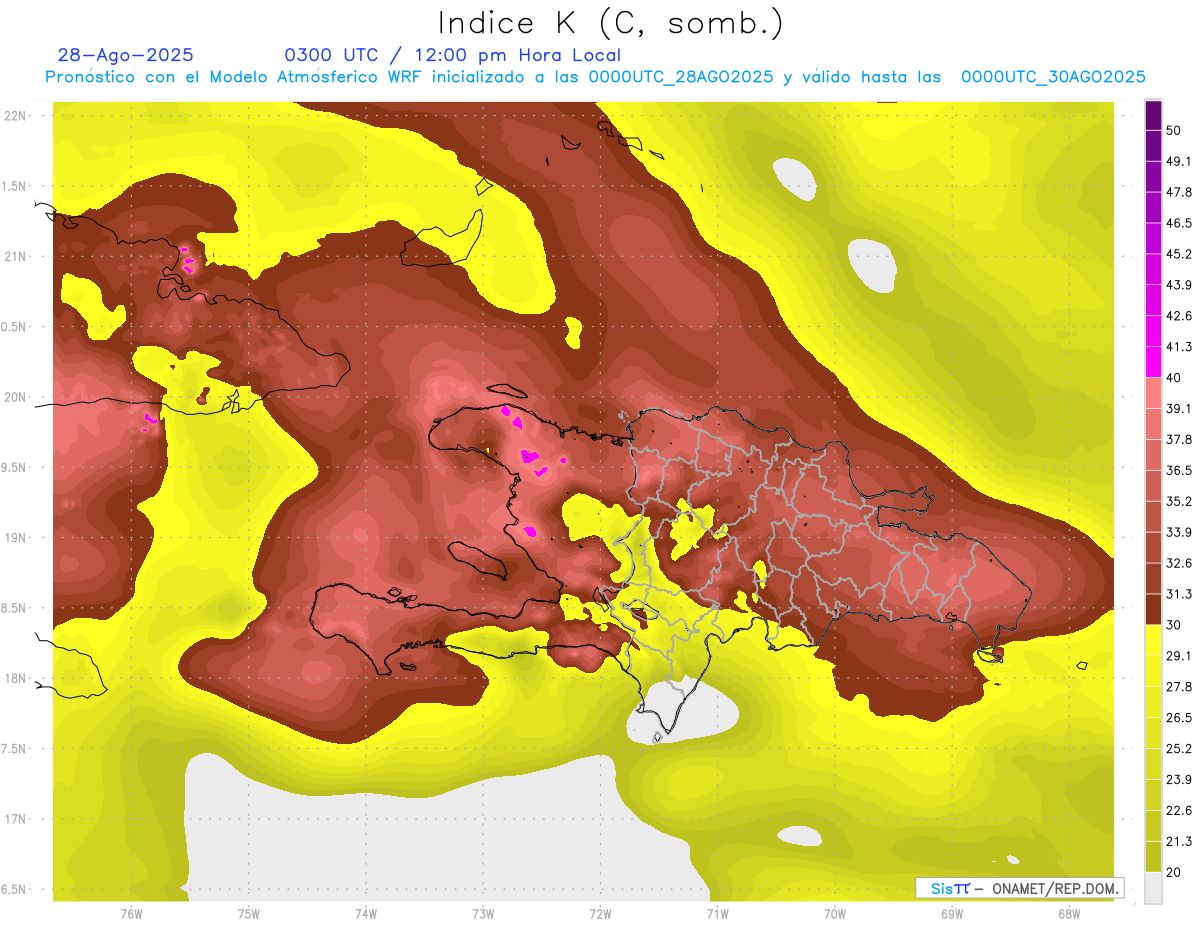Click the '74W' longitude axis label
This screenshot has width=1200, height=927.
point(366,914)
